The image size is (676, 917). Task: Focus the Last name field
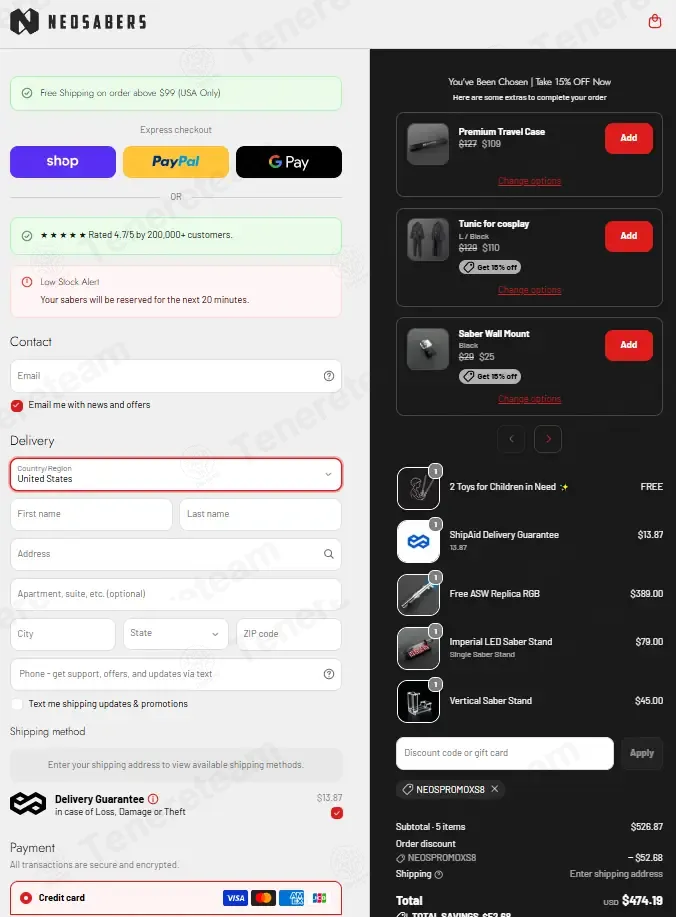(x=260, y=514)
